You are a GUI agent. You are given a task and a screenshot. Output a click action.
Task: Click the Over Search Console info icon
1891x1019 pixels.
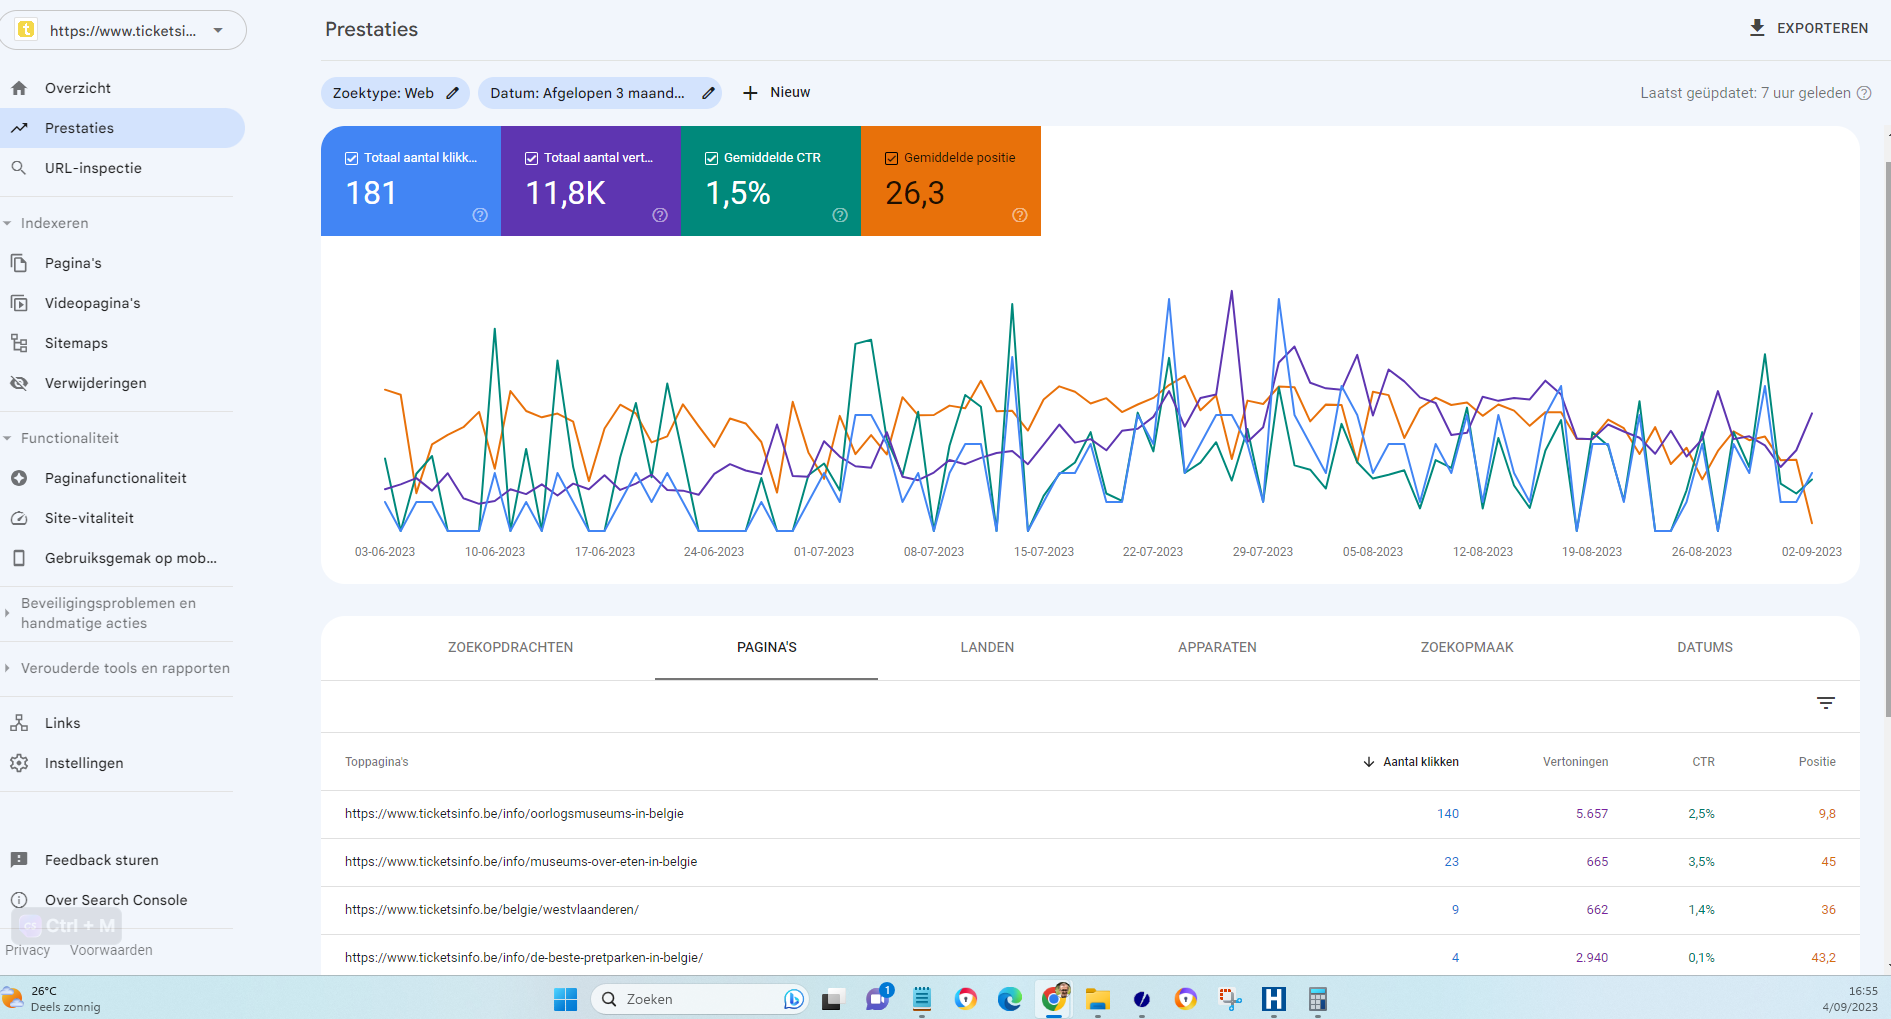coord(19,900)
